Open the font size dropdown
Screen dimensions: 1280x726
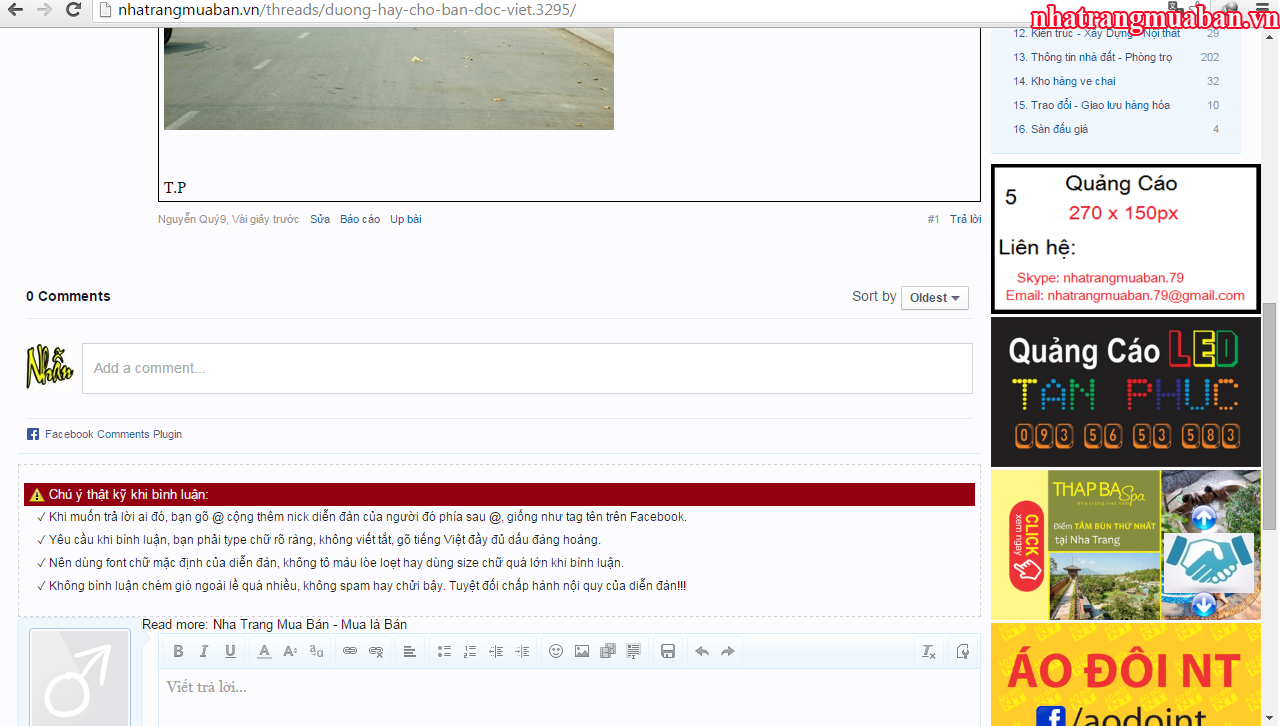pyautogui.click(x=290, y=651)
